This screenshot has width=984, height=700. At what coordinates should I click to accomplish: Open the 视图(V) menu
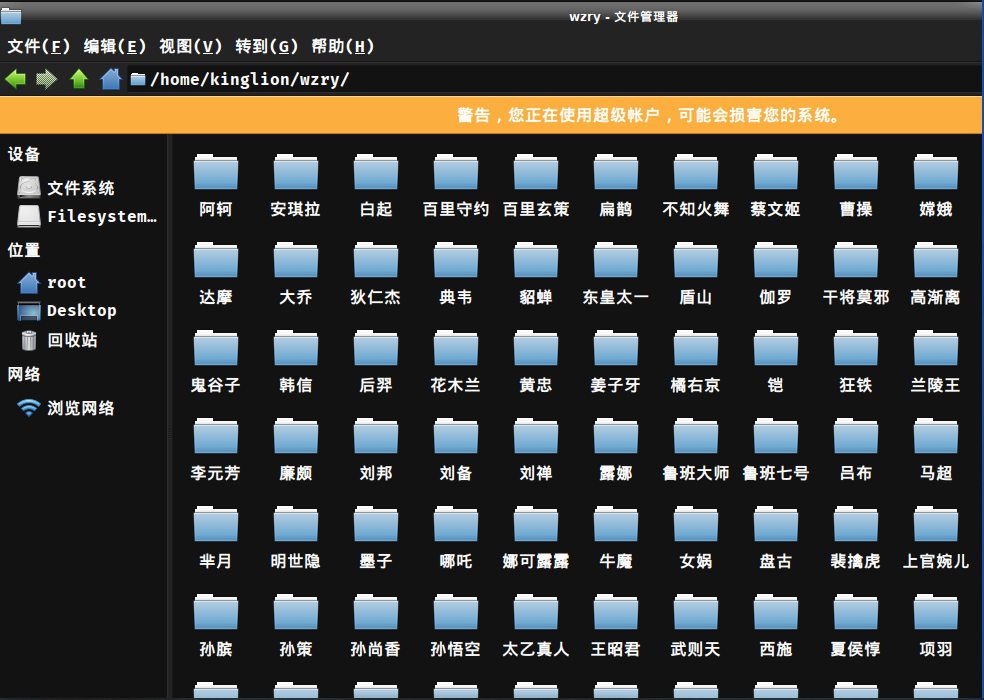click(x=190, y=46)
